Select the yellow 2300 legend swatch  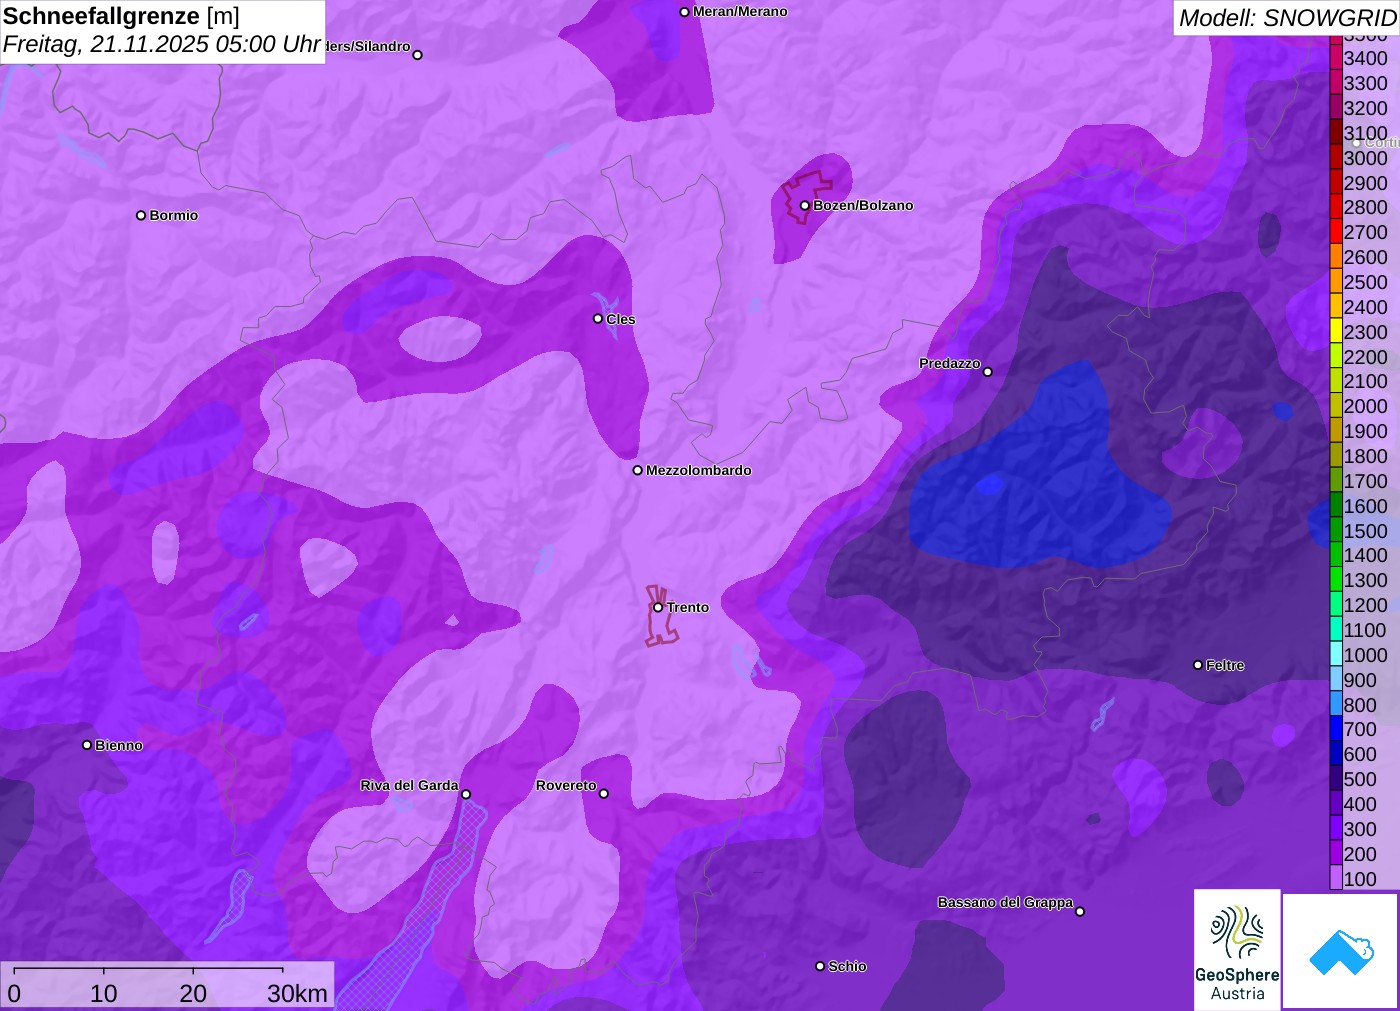point(1335,332)
